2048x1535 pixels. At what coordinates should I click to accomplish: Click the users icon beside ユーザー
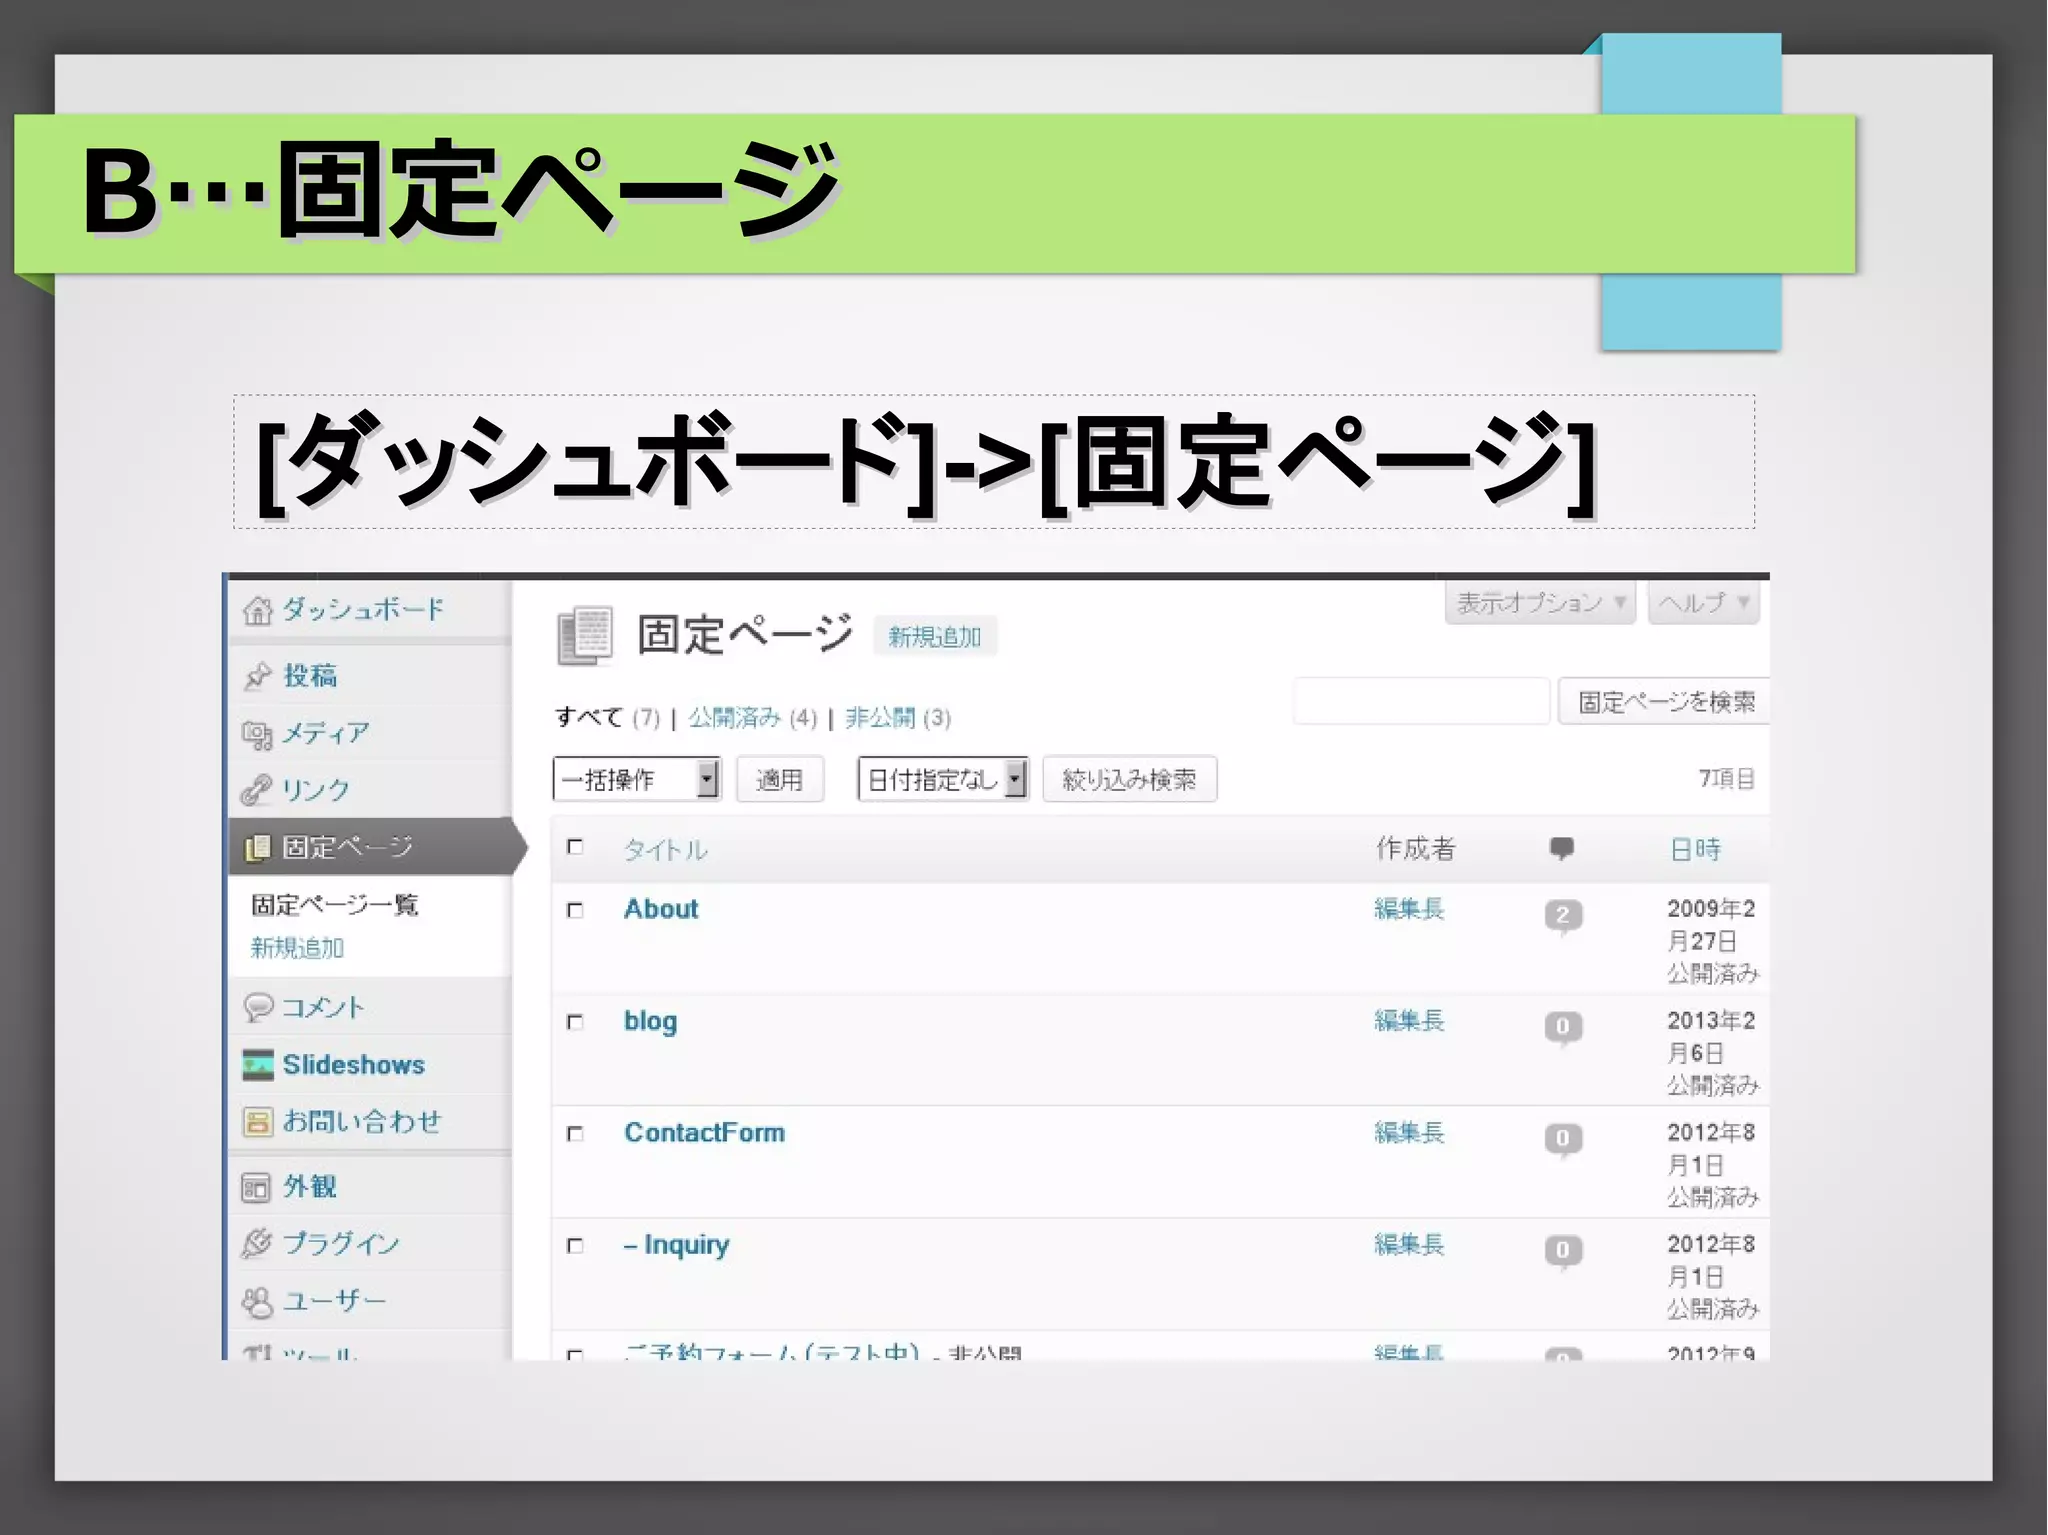[257, 1301]
